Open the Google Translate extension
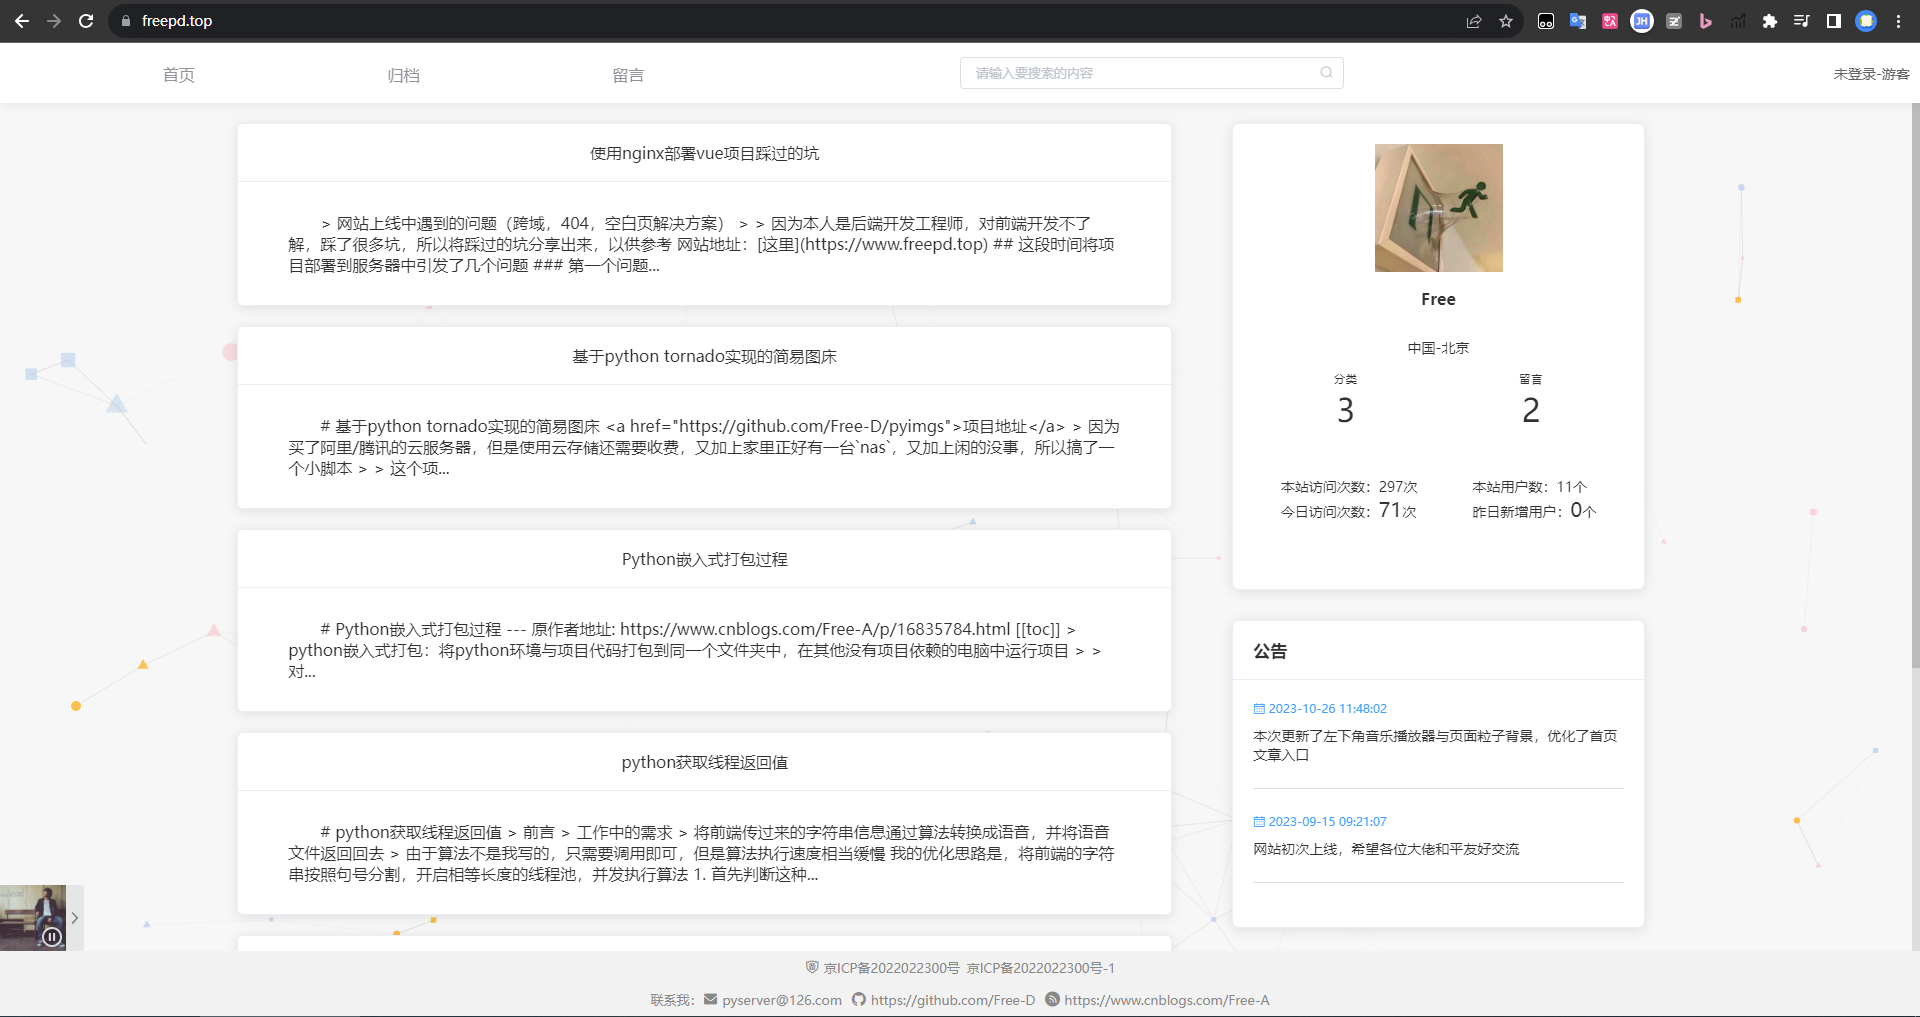1920x1017 pixels. pos(1578,21)
